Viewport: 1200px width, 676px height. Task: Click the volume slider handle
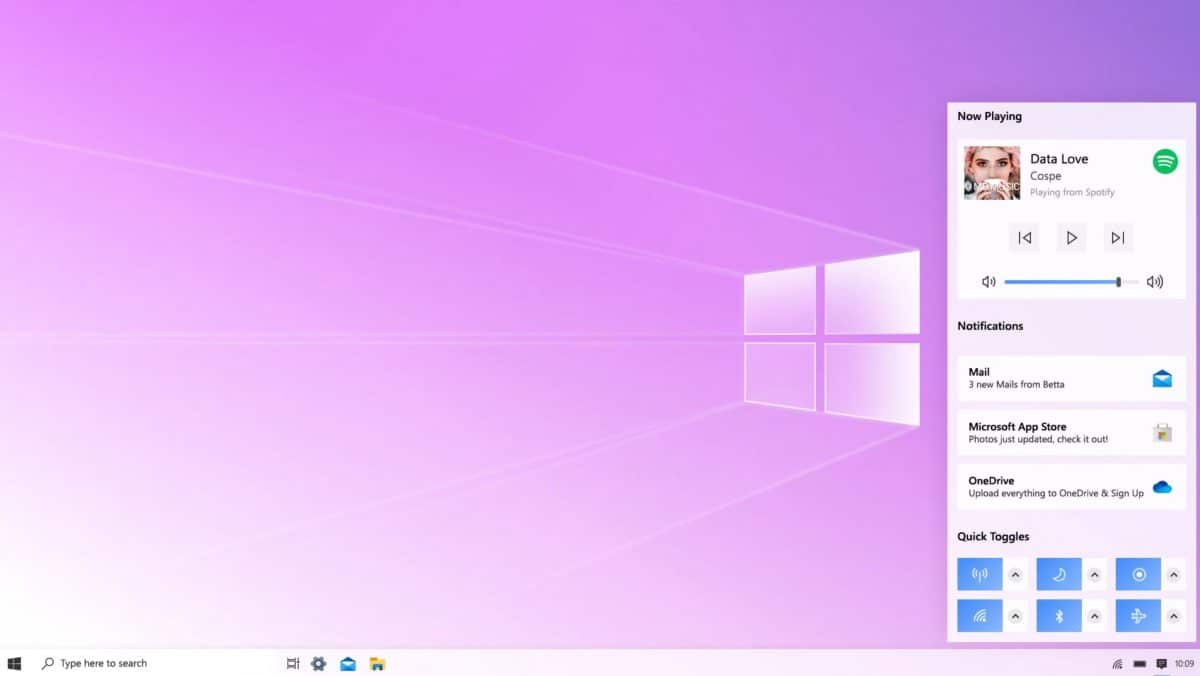point(1117,281)
